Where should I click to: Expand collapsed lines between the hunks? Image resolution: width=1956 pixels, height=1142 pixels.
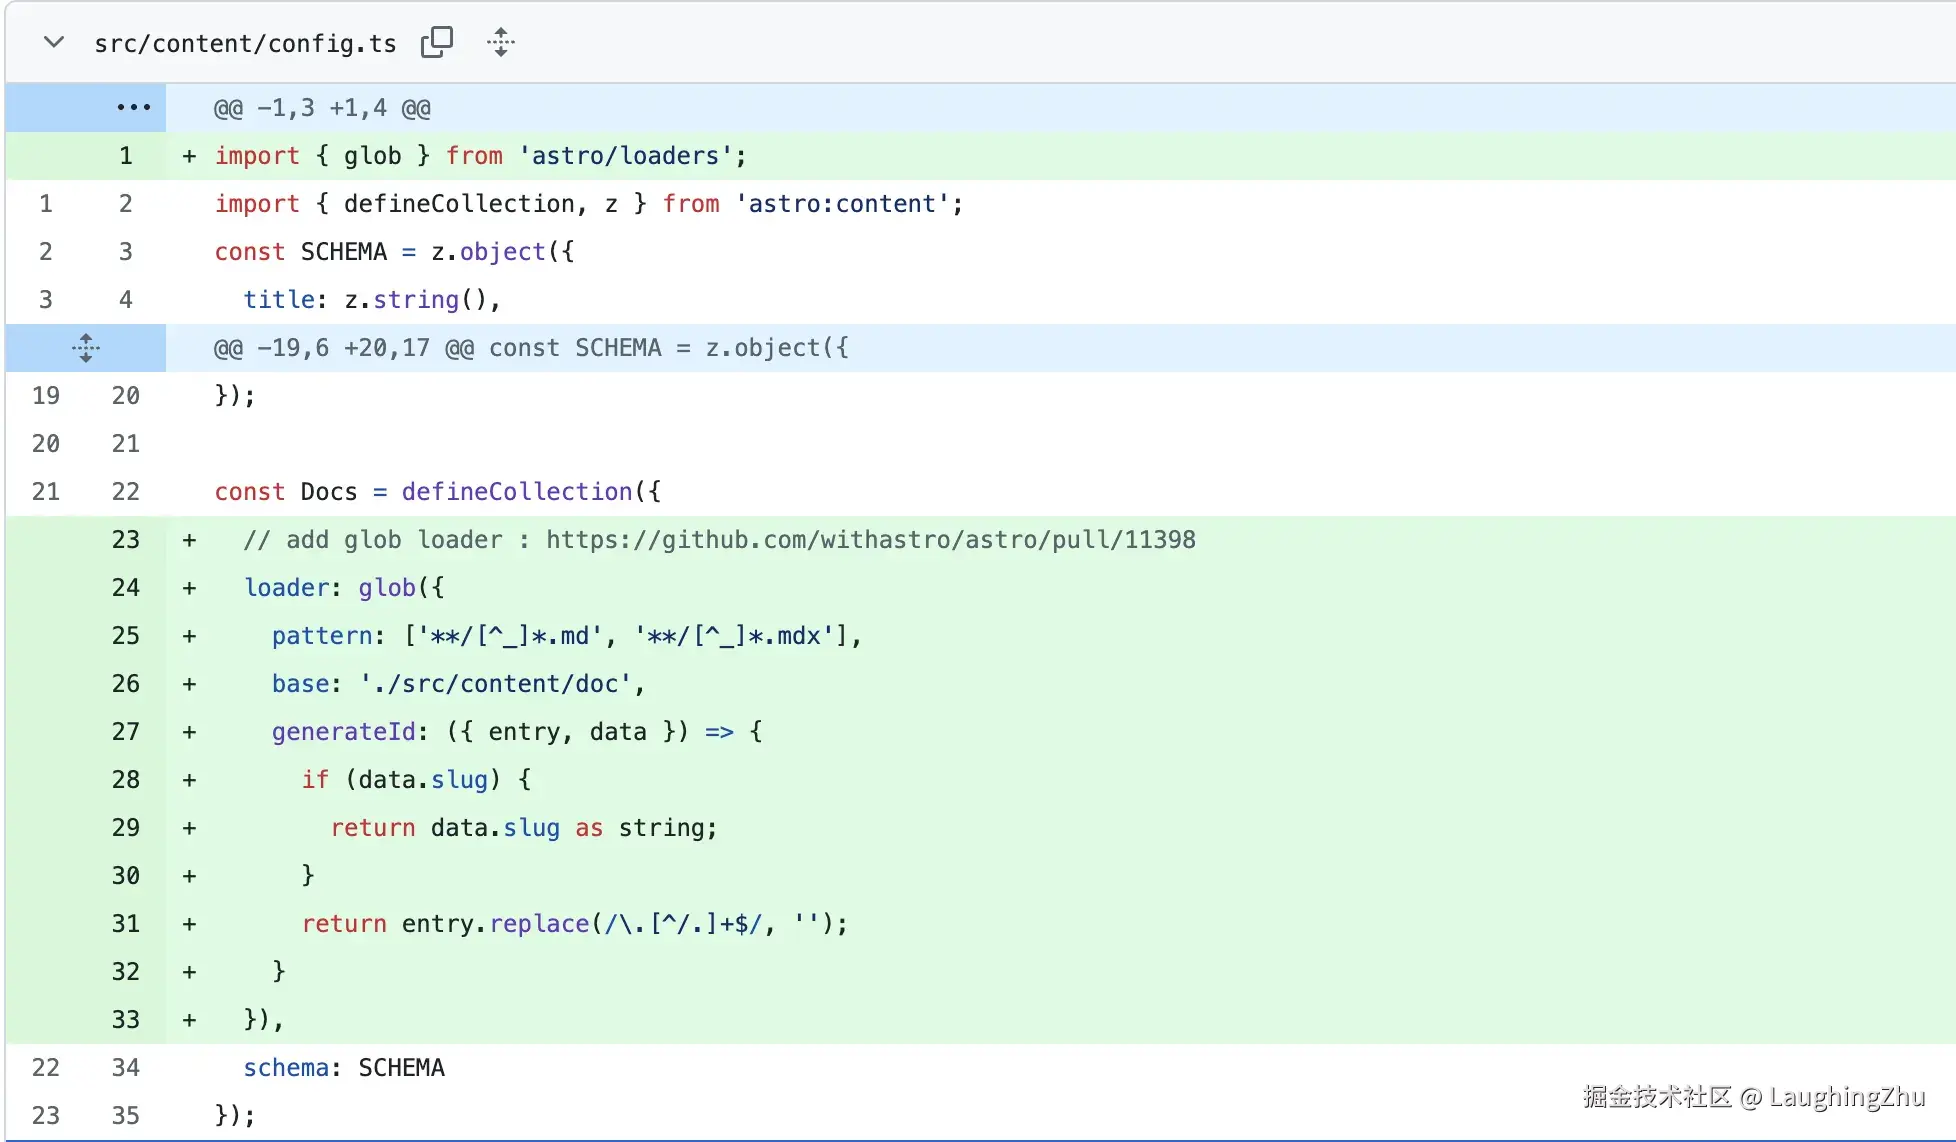pyautogui.click(x=86, y=348)
